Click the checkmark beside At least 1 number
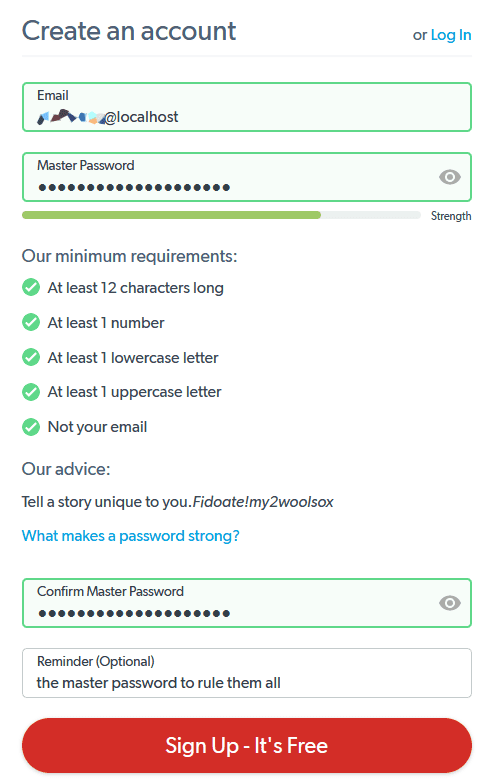493x783 pixels. (31, 323)
